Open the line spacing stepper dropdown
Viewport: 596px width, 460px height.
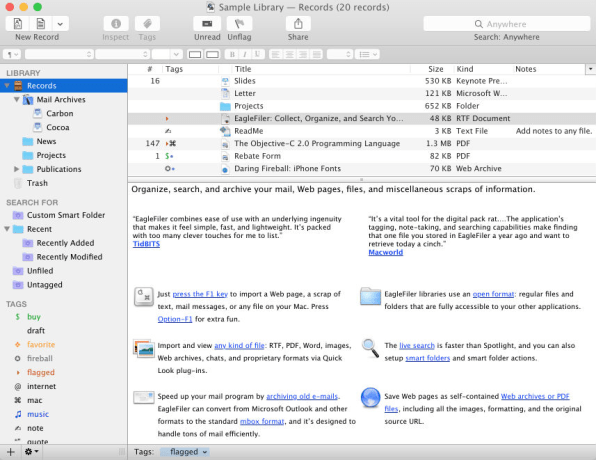(340, 54)
